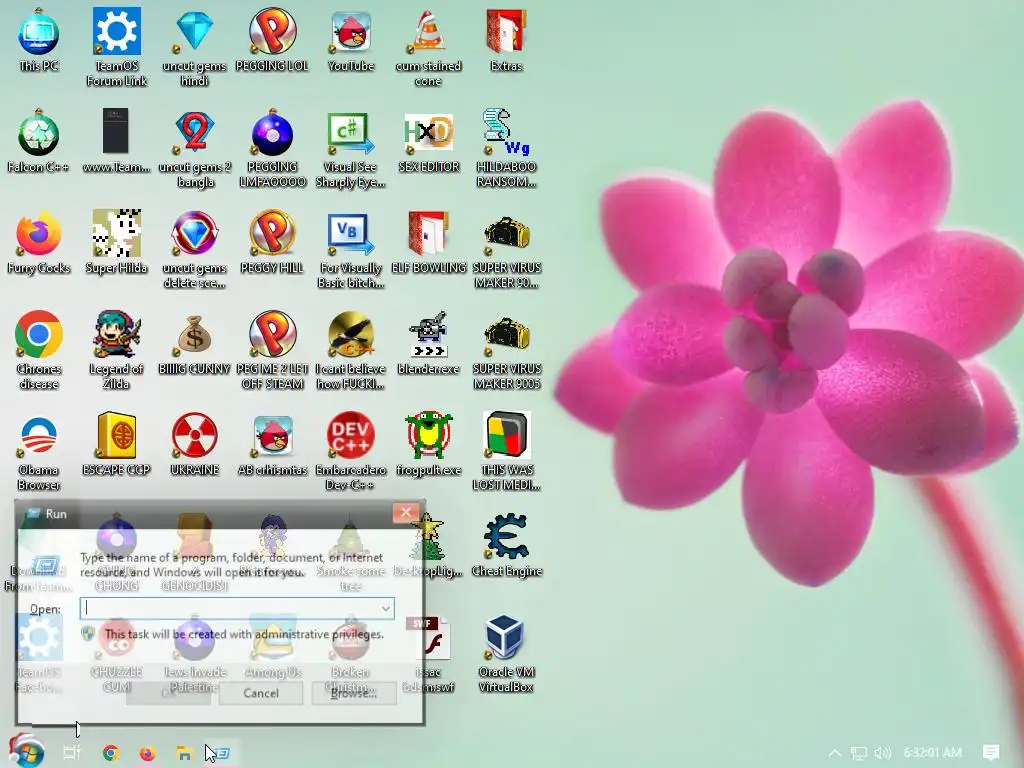Open Task View on the taskbar
The image size is (1024, 768).
[72, 753]
